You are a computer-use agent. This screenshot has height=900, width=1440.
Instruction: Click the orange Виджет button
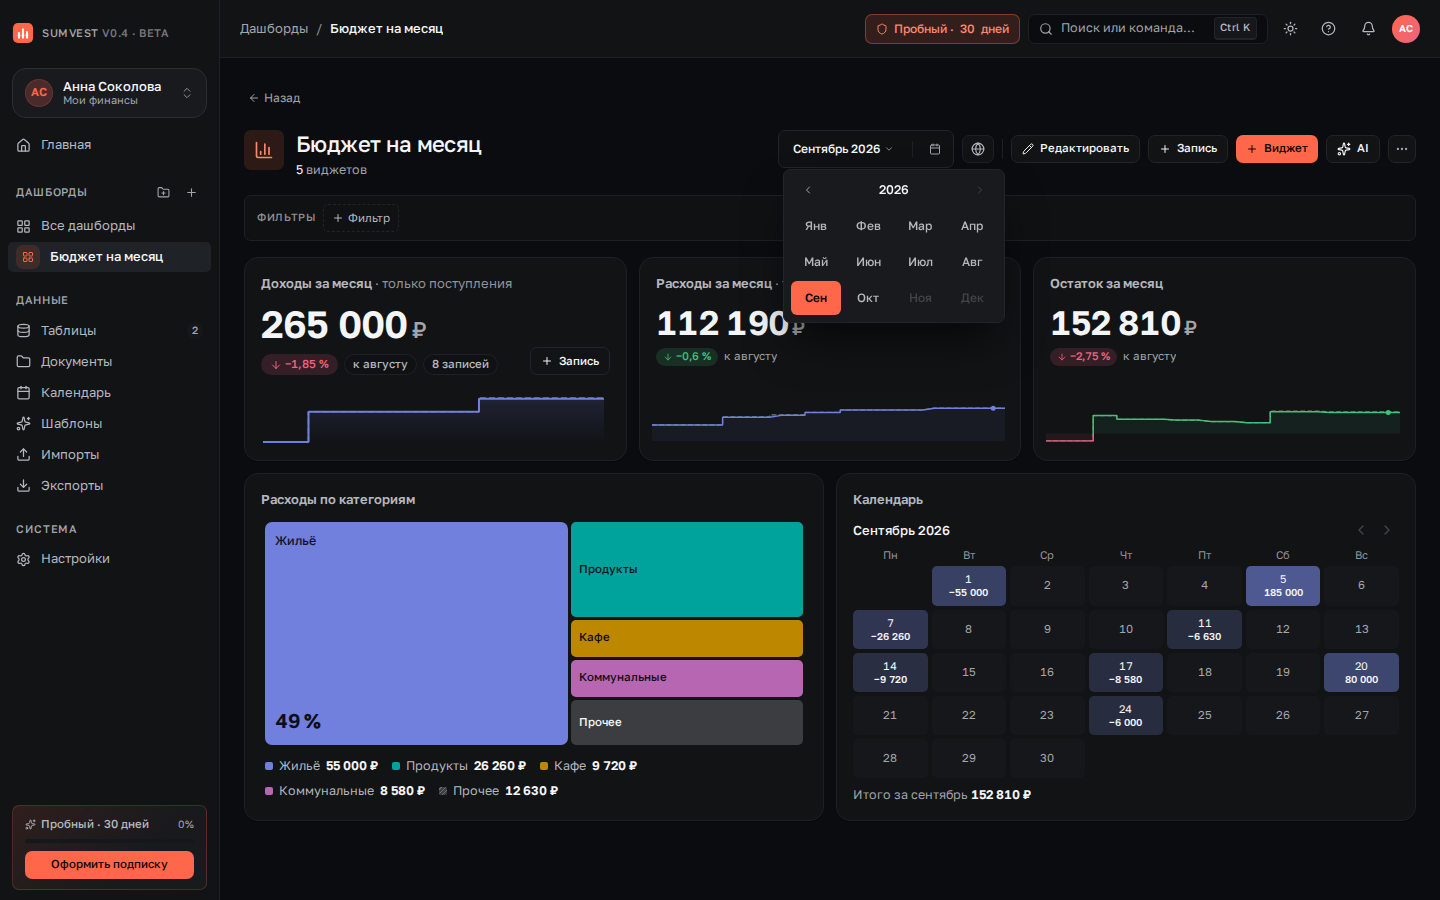point(1277,149)
